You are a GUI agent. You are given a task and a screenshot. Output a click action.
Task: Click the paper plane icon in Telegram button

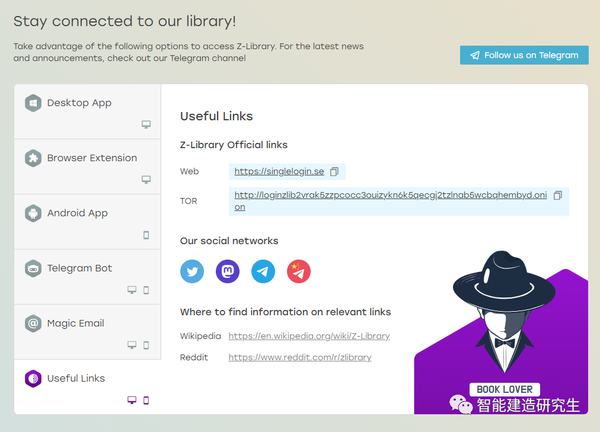475,55
